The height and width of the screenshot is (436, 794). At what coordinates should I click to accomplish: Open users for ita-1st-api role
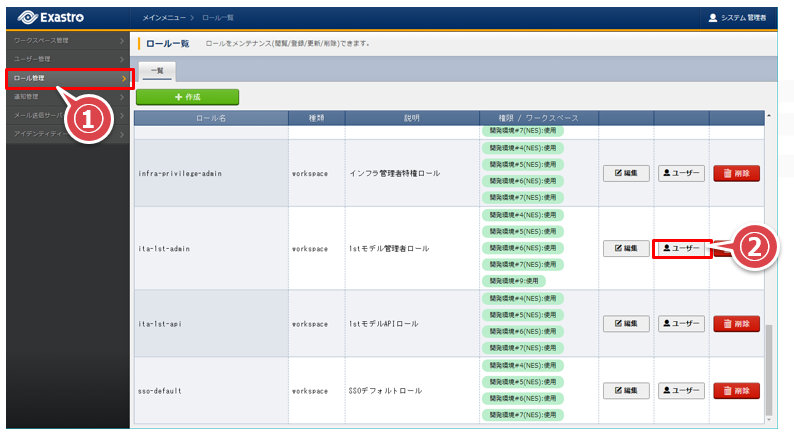(x=681, y=323)
